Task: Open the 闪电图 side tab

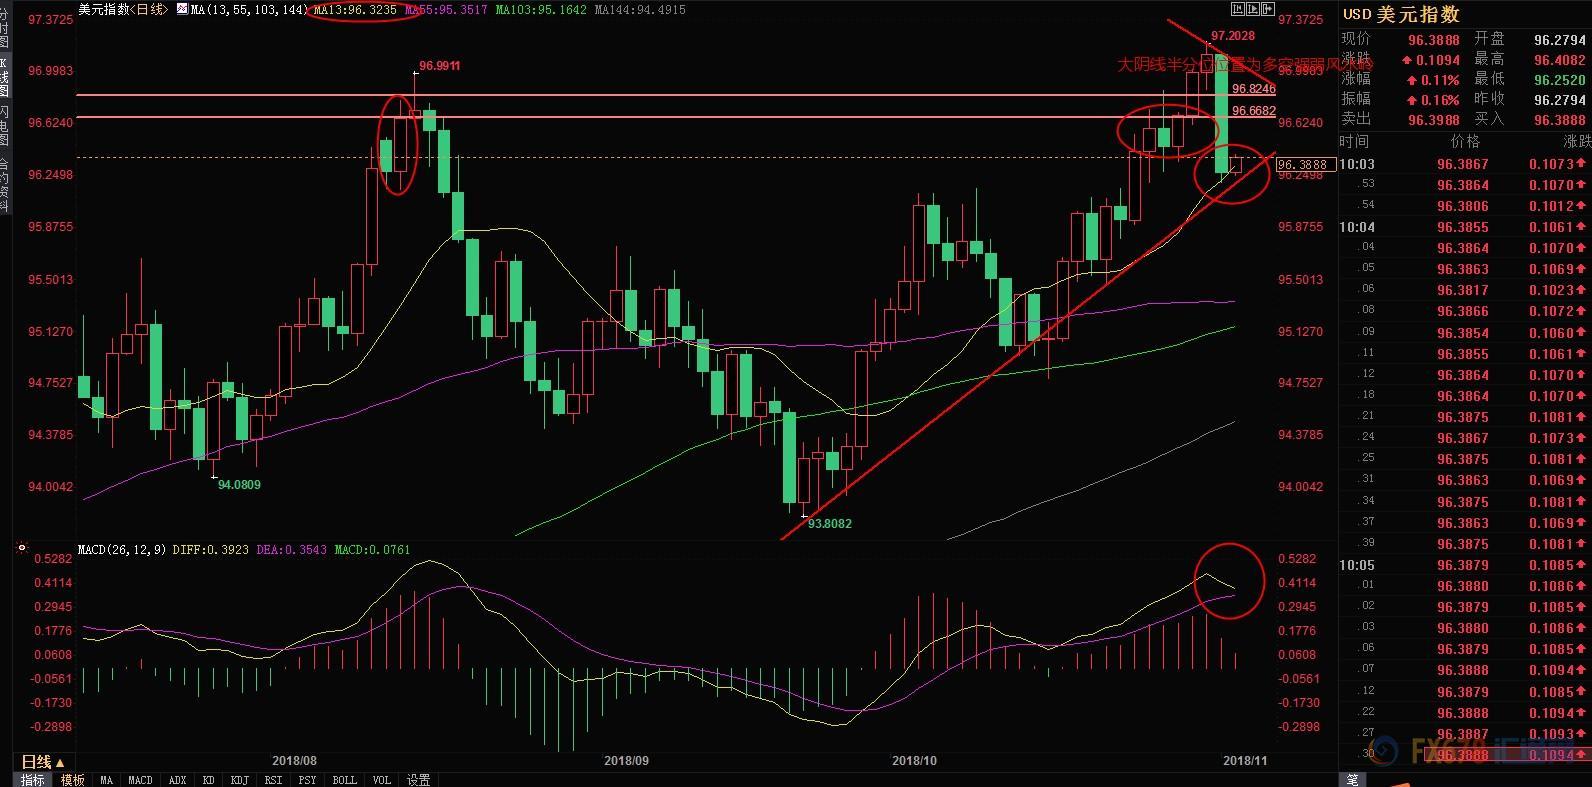Action: (5, 126)
